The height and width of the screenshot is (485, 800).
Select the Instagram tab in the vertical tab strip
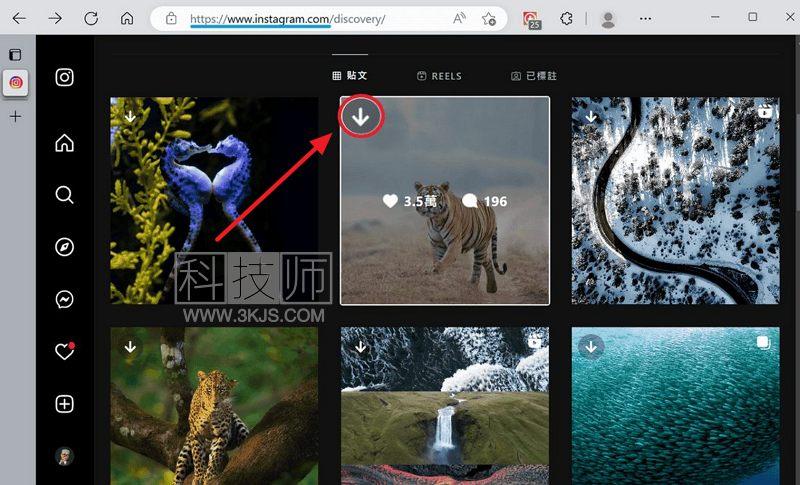click(x=16, y=83)
